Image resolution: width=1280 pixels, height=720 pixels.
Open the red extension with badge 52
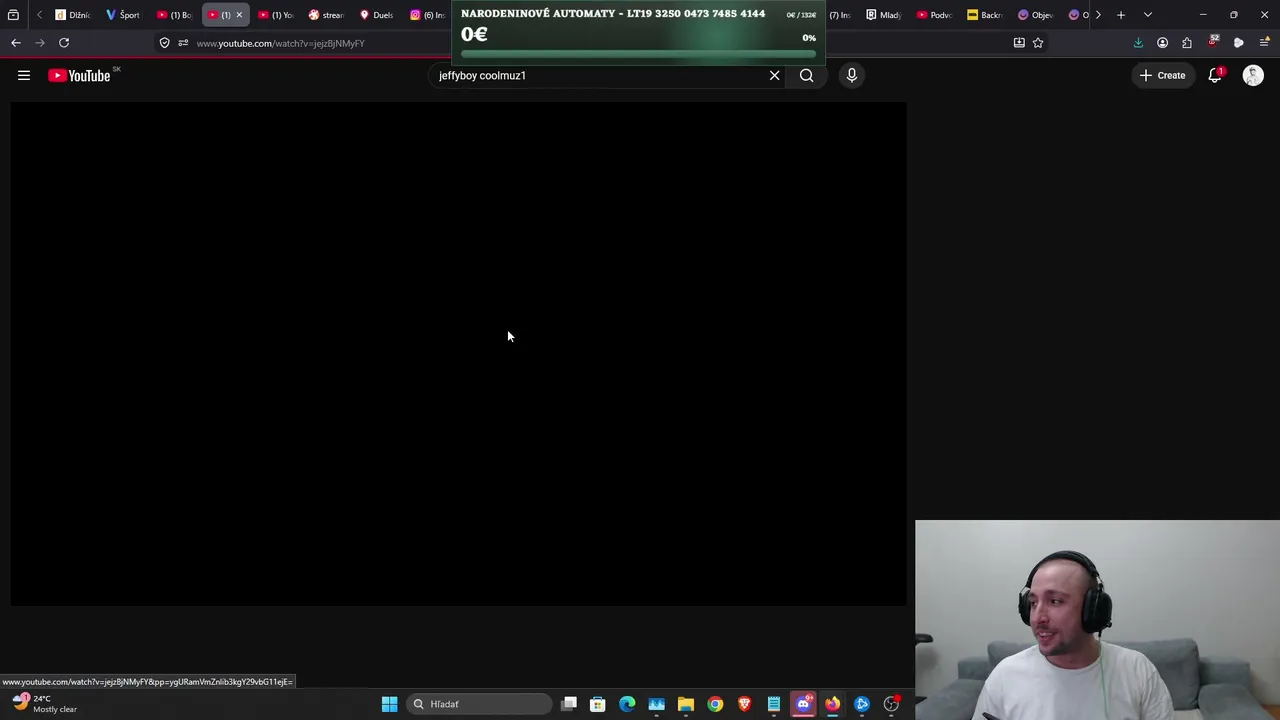(x=1213, y=43)
